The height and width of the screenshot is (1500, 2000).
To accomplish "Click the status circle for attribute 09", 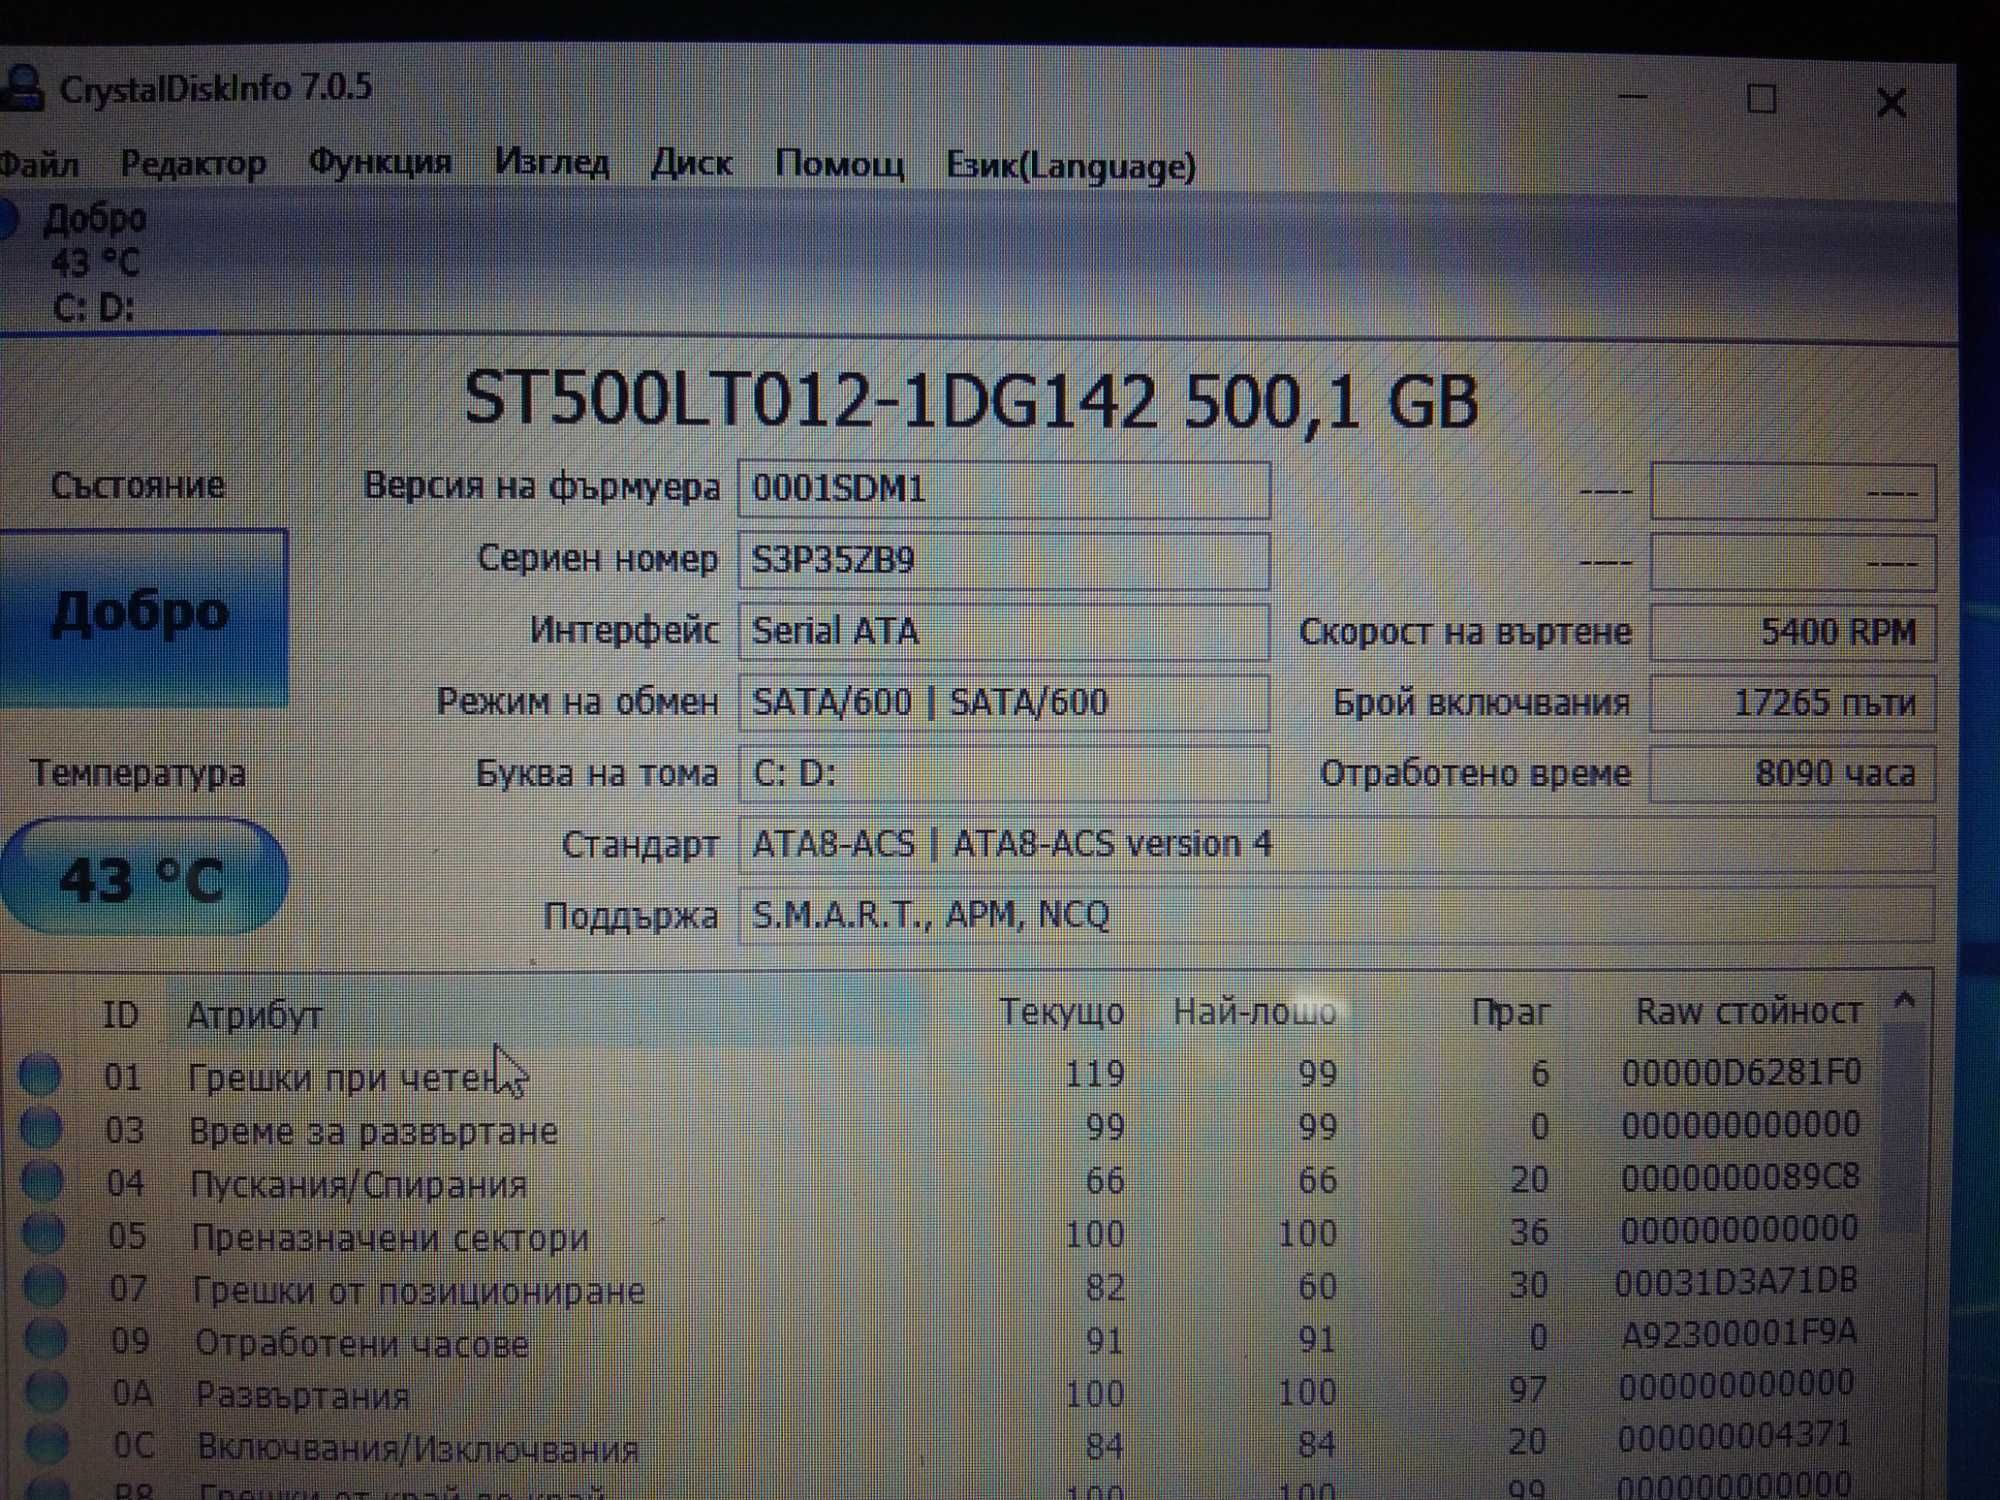I will [x=46, y=1340].
